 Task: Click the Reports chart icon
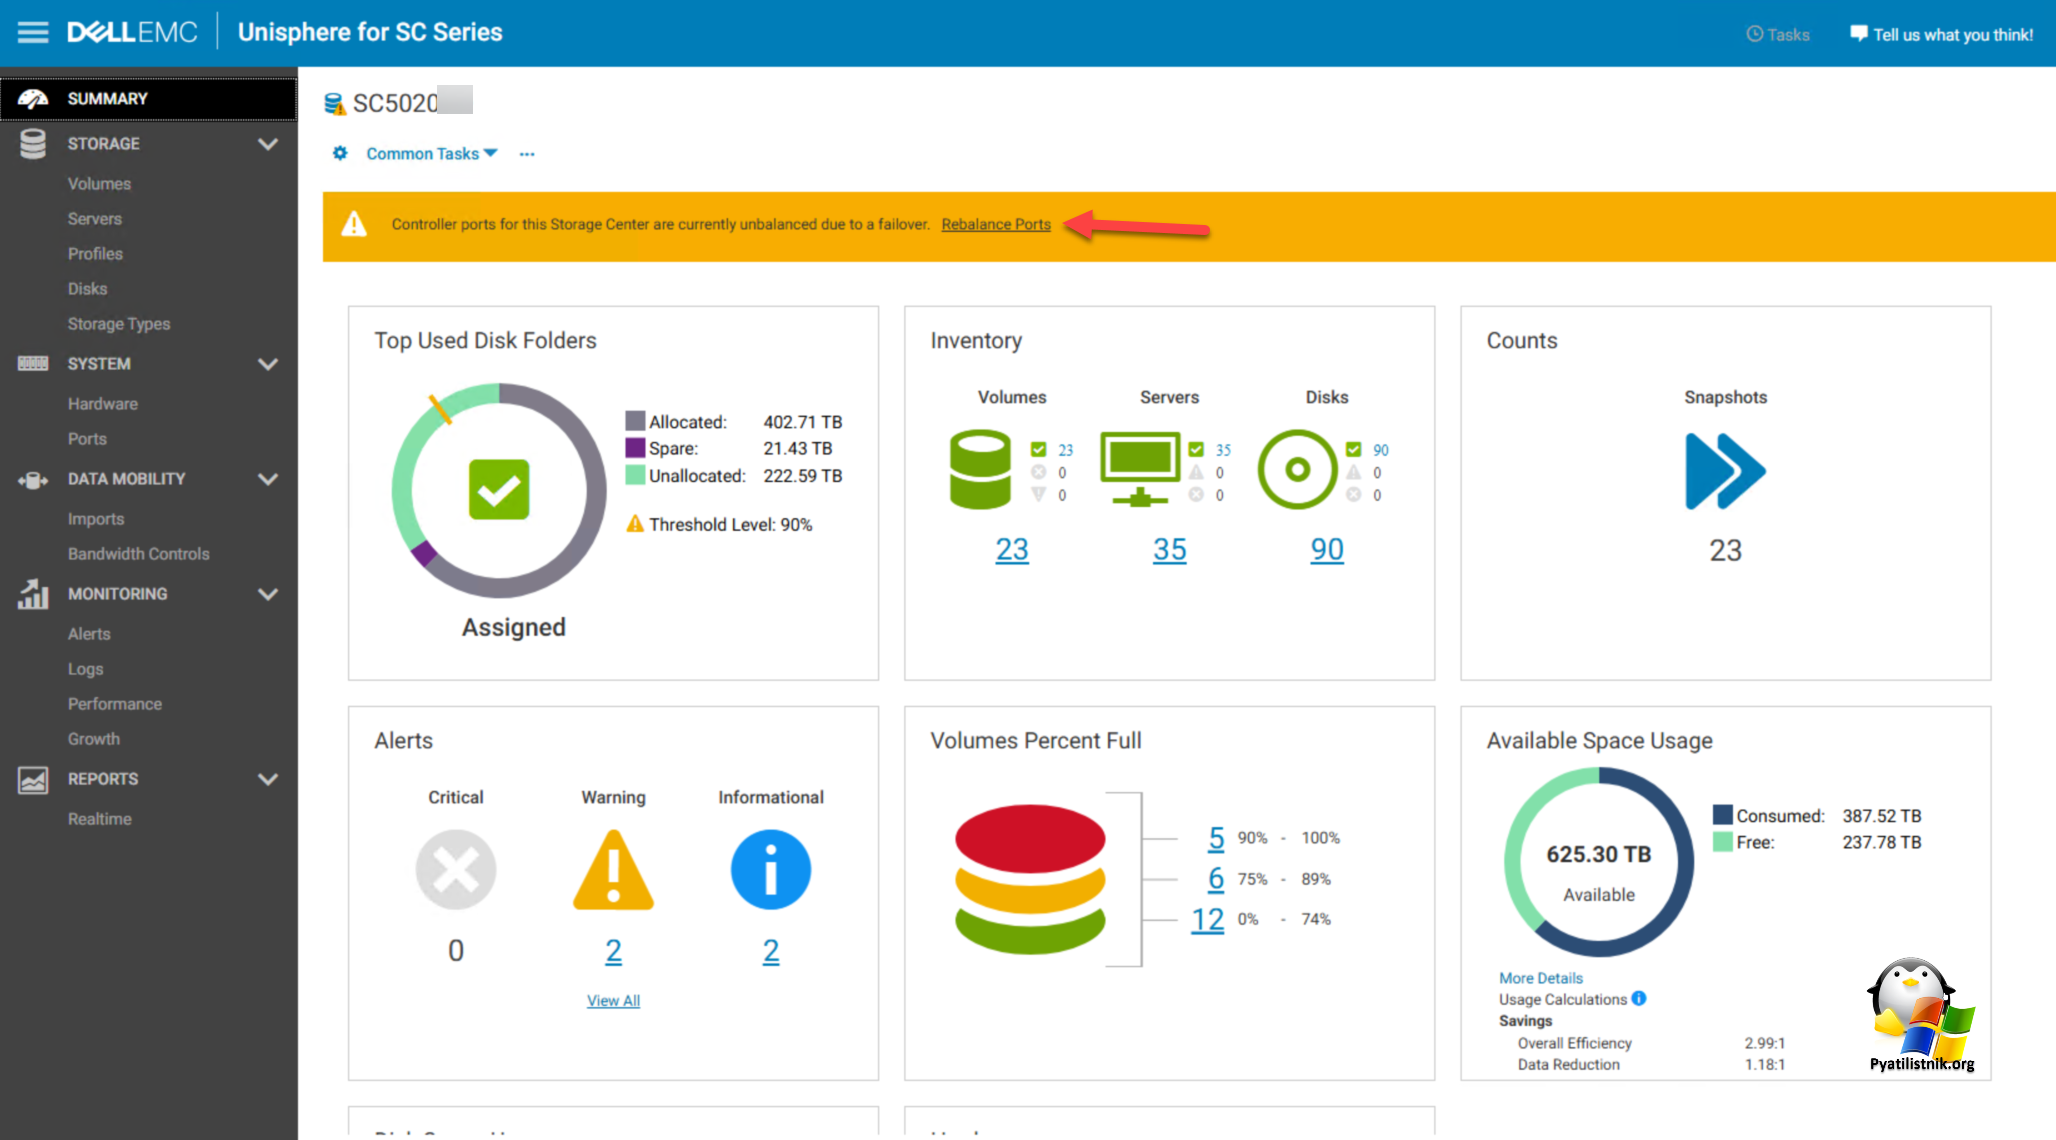coord(33,780)
